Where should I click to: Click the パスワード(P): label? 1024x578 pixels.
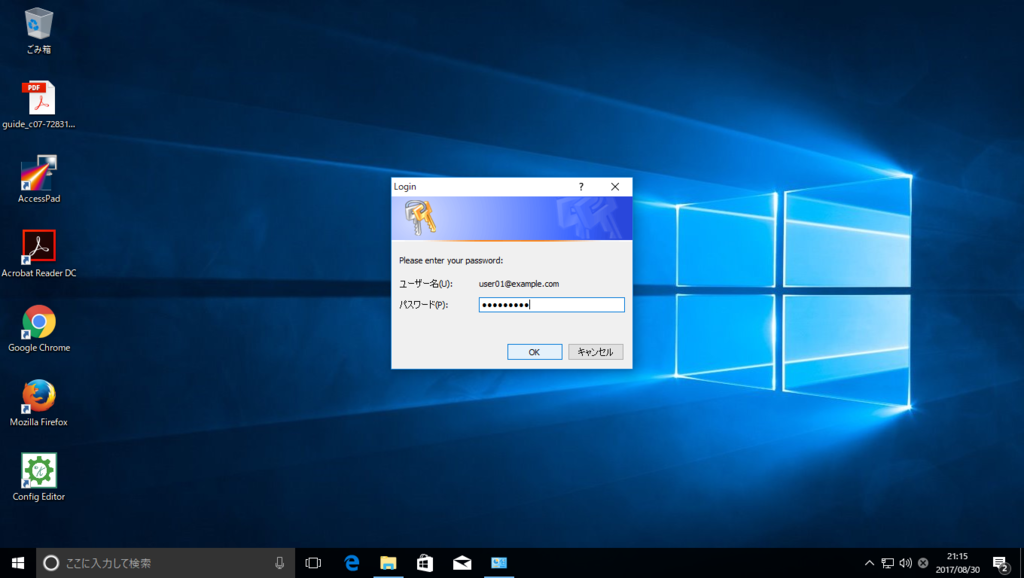pyautogui.click(x=423, y=305)
